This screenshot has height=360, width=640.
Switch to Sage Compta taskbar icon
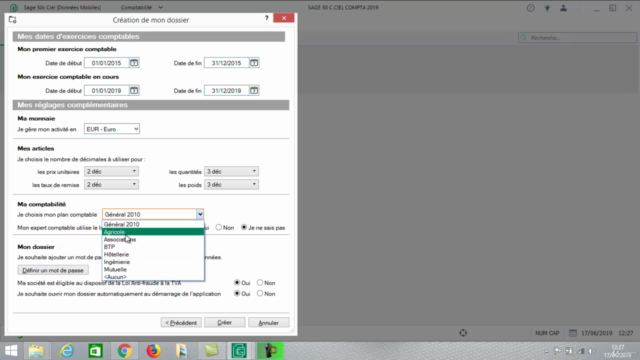click(239, 351)
